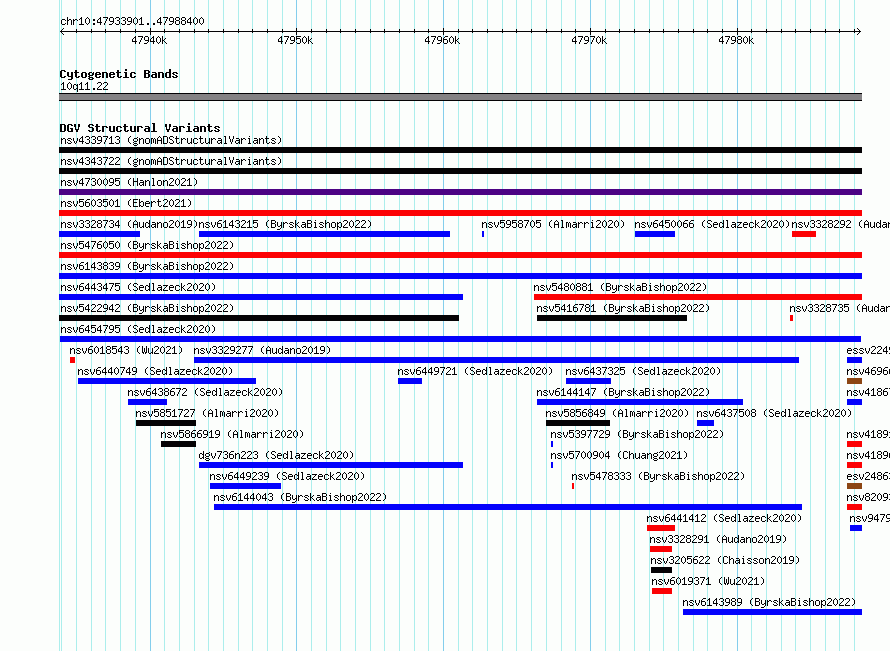
Task: Click the black bar under nsv5416781
Action: pyautogui.click(x=612, y=318)
